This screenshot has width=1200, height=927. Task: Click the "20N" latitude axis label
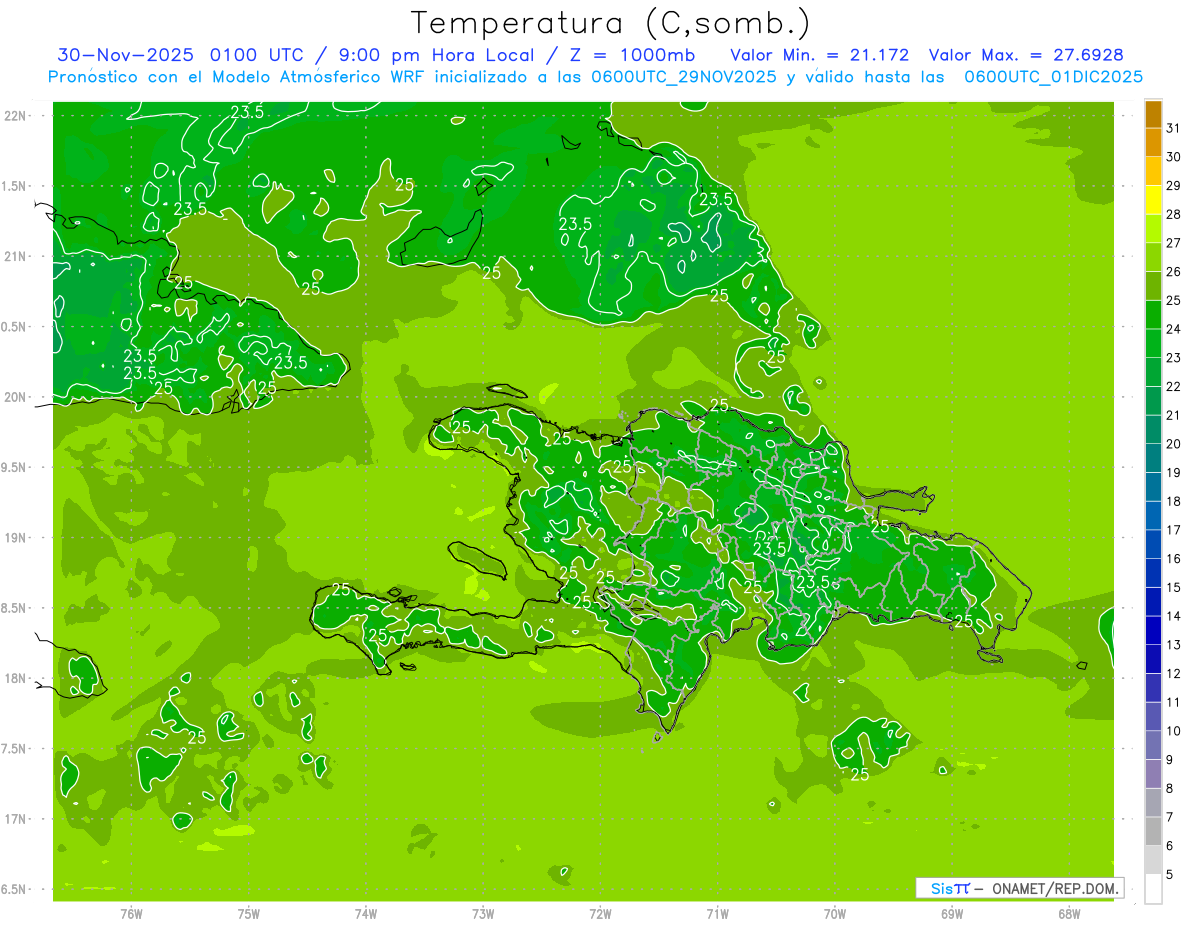coord(17,397)
